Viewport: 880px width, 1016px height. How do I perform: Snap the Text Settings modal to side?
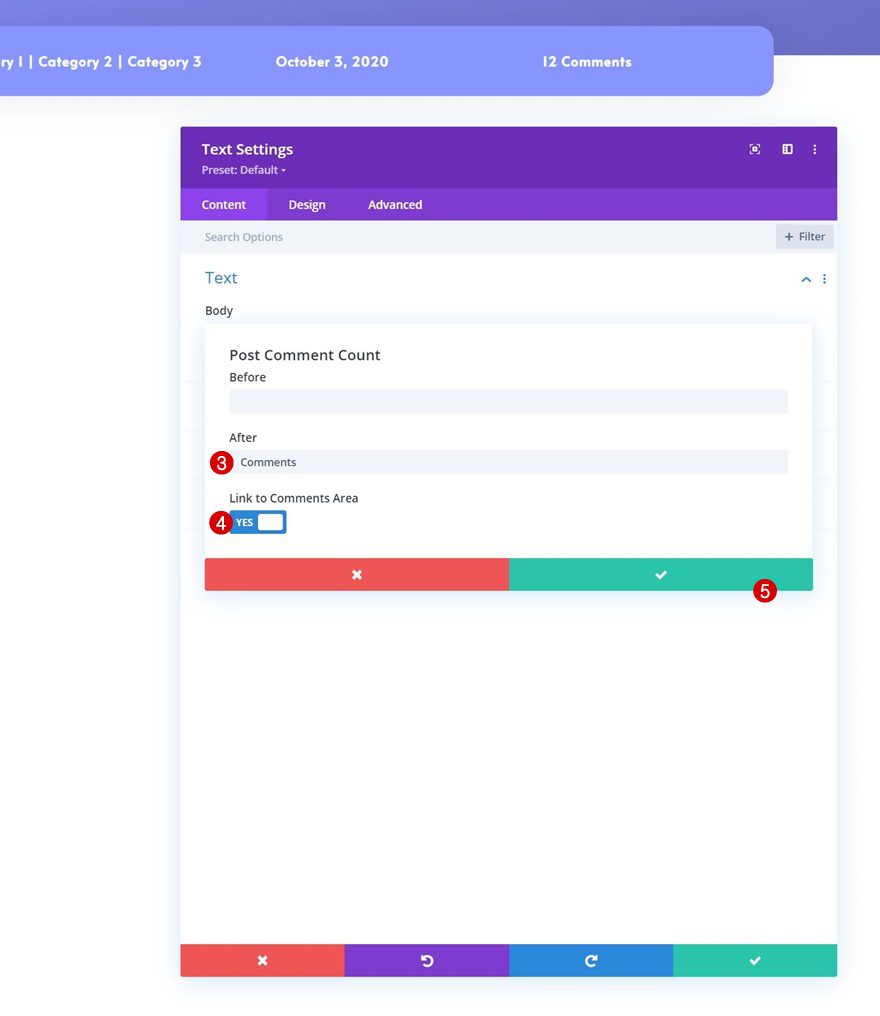coord(787,148)
